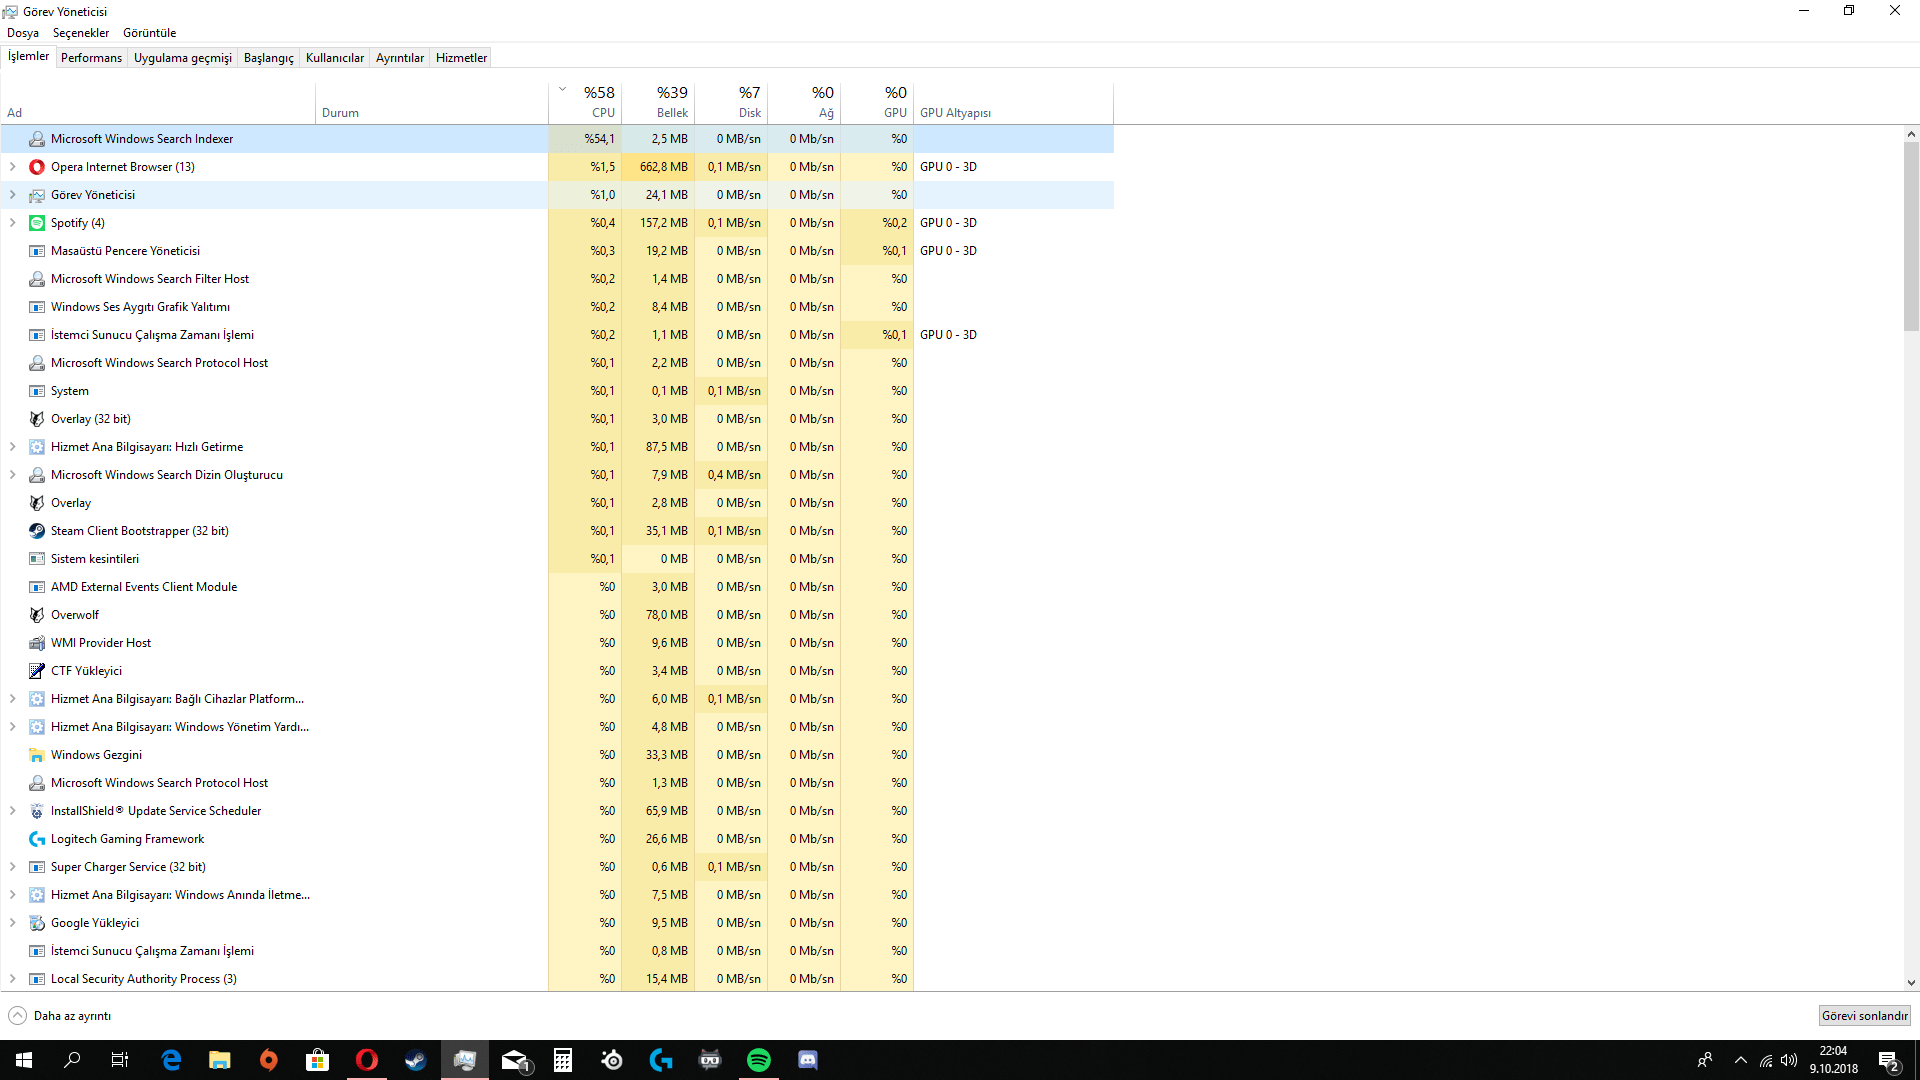
Task: Click the Steam Client Bootstrapper icon
Action: point(37,531)
